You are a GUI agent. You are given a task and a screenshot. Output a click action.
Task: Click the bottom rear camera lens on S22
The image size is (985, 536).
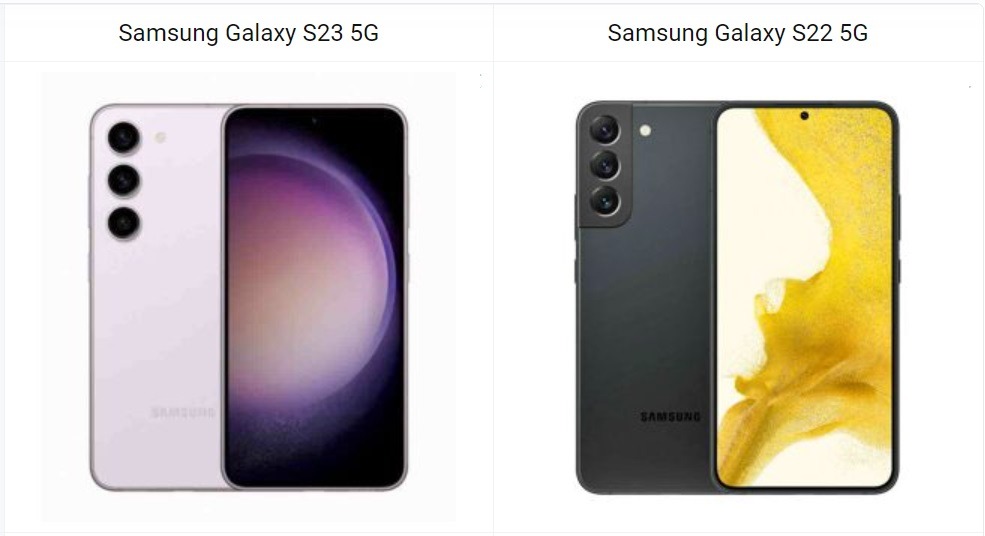point(604,201)
